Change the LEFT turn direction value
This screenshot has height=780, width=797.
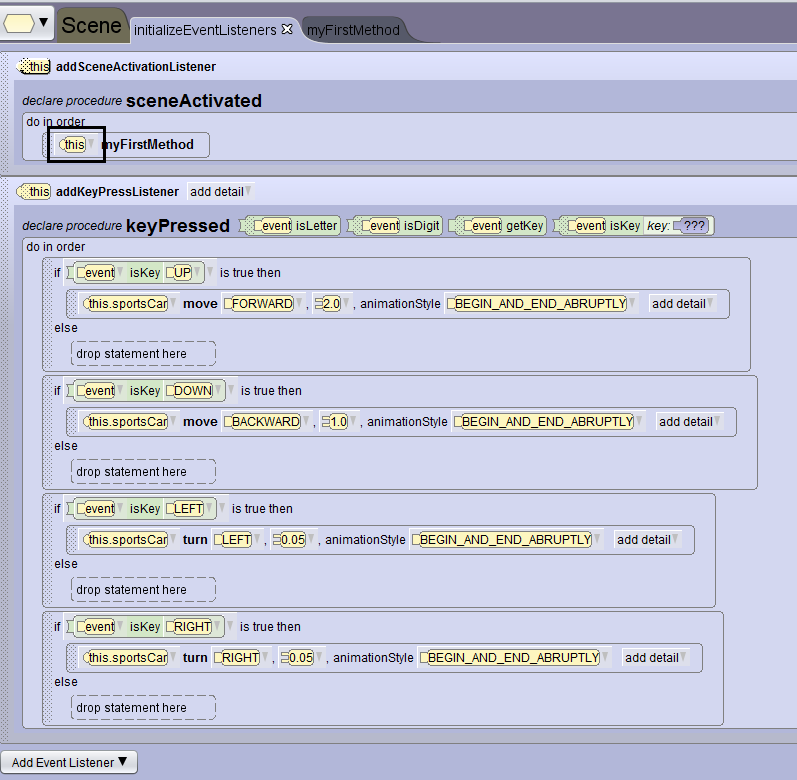click(237, 540)
